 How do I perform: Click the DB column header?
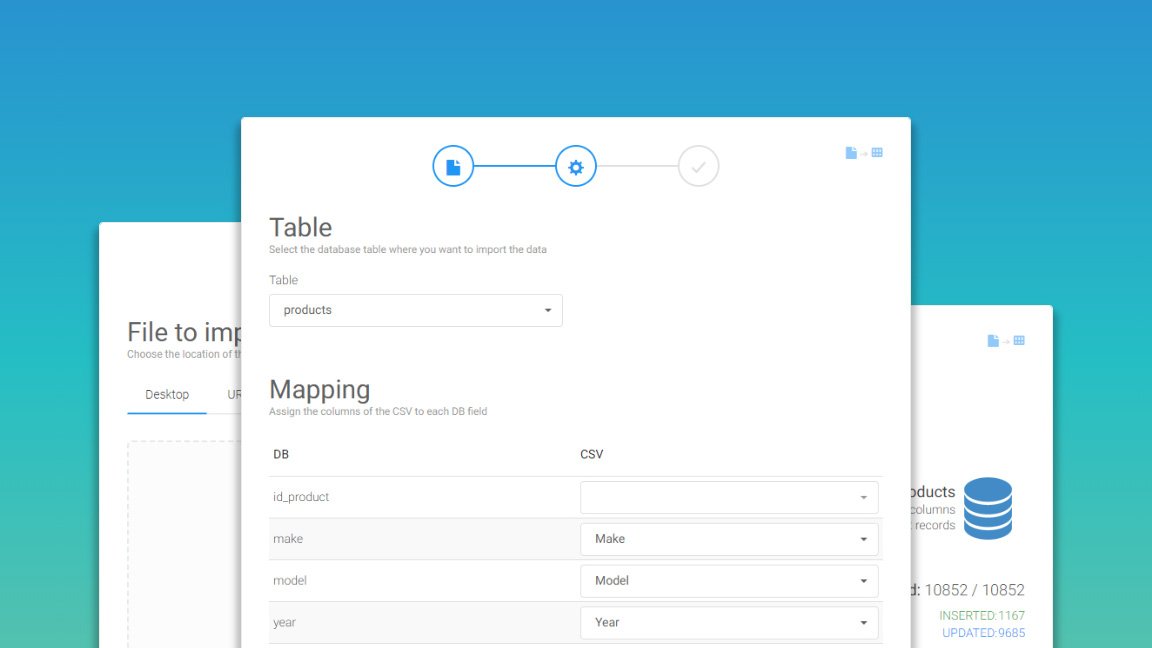pyautogui.click(x=281, y=455)
